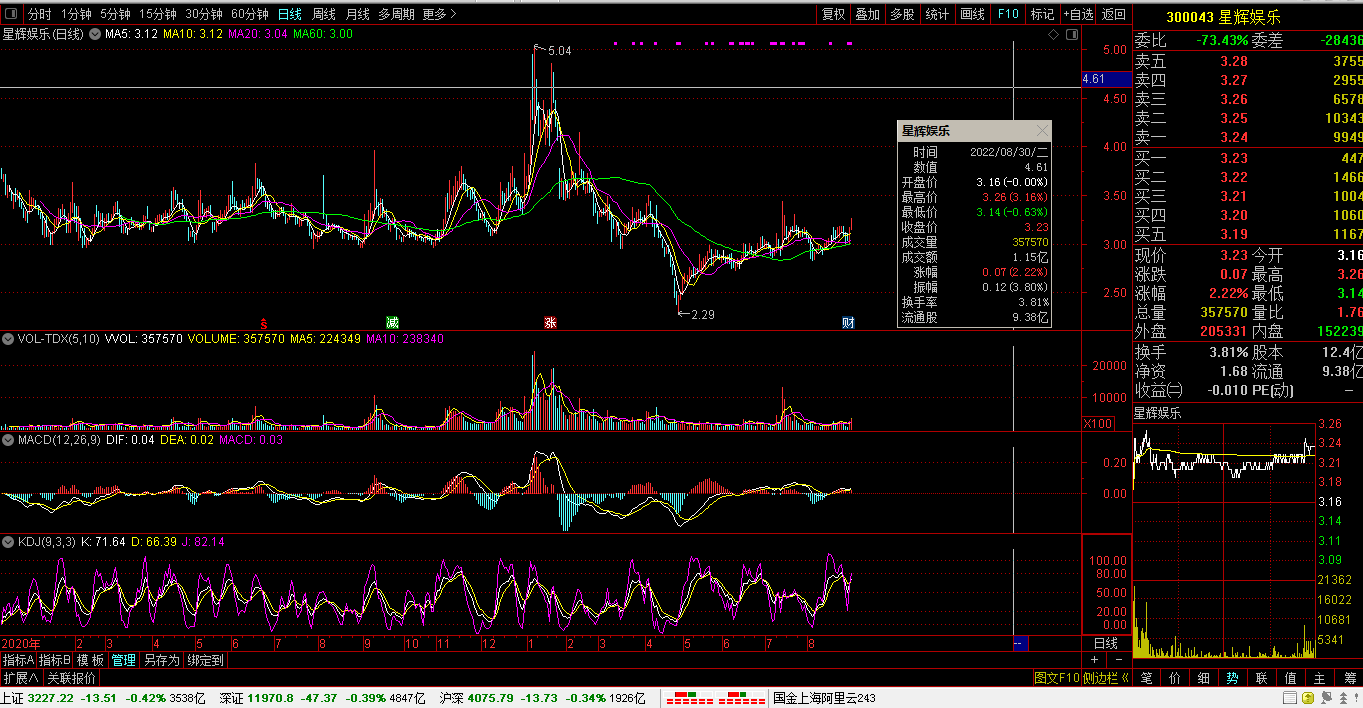The width and height of the screenshot is (1363, 708).
Task: Close the 星辉娱乐 data info popup
Action: pos(1042,131)
